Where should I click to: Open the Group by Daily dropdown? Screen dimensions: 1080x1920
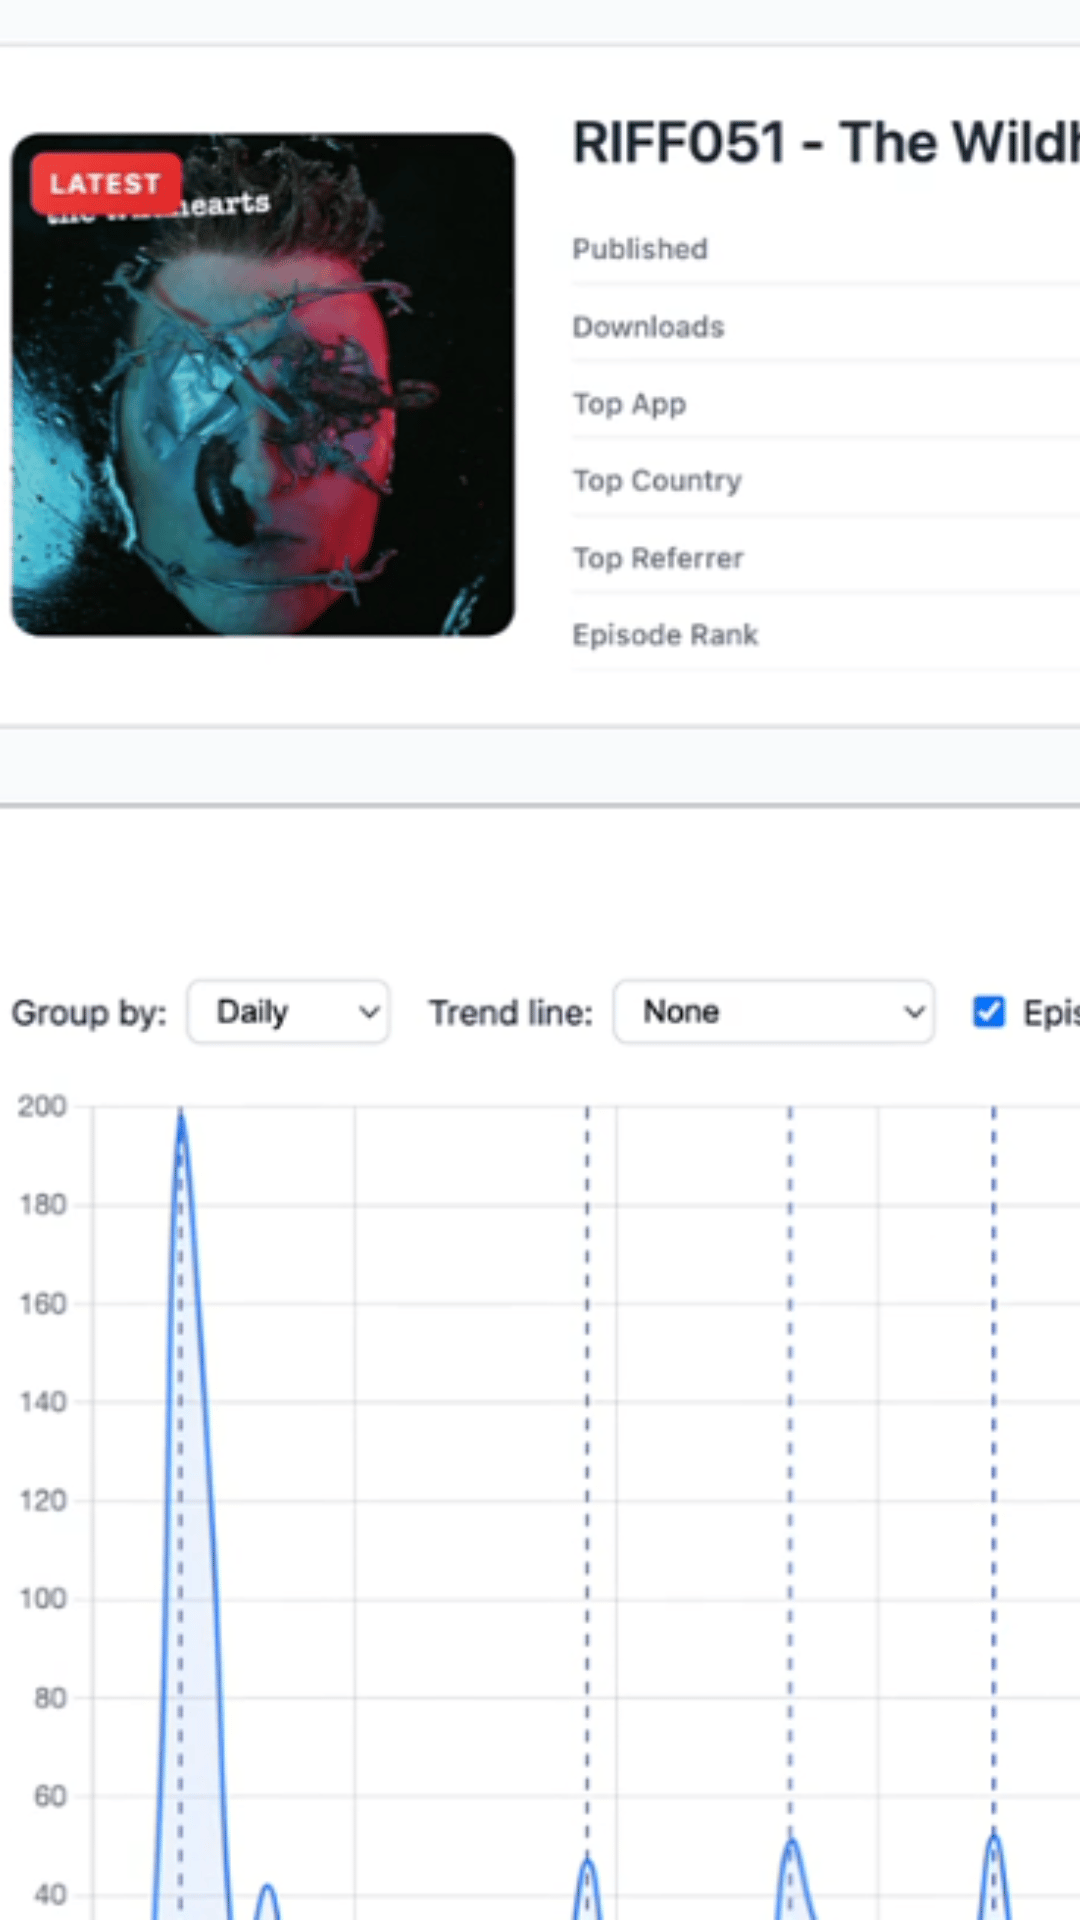tap(288, 1012)
